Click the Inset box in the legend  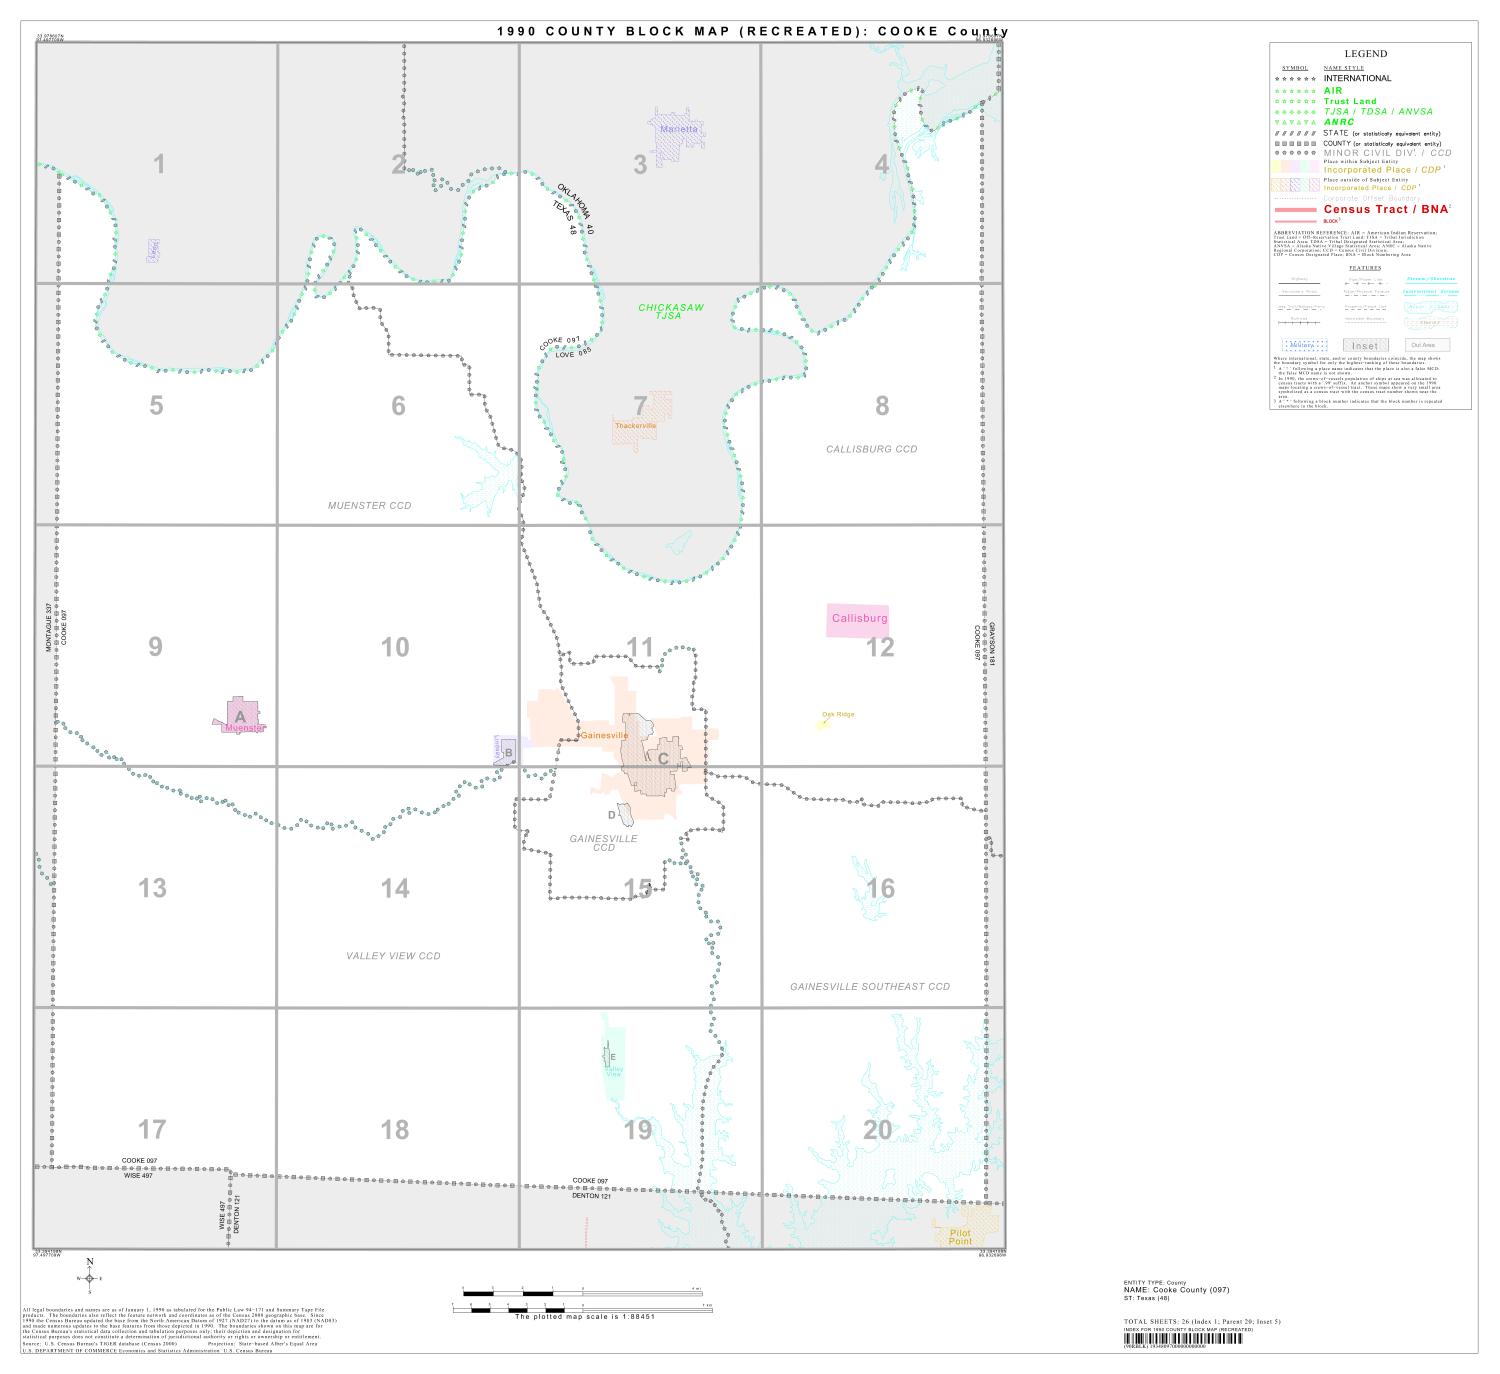point(1367,345)
